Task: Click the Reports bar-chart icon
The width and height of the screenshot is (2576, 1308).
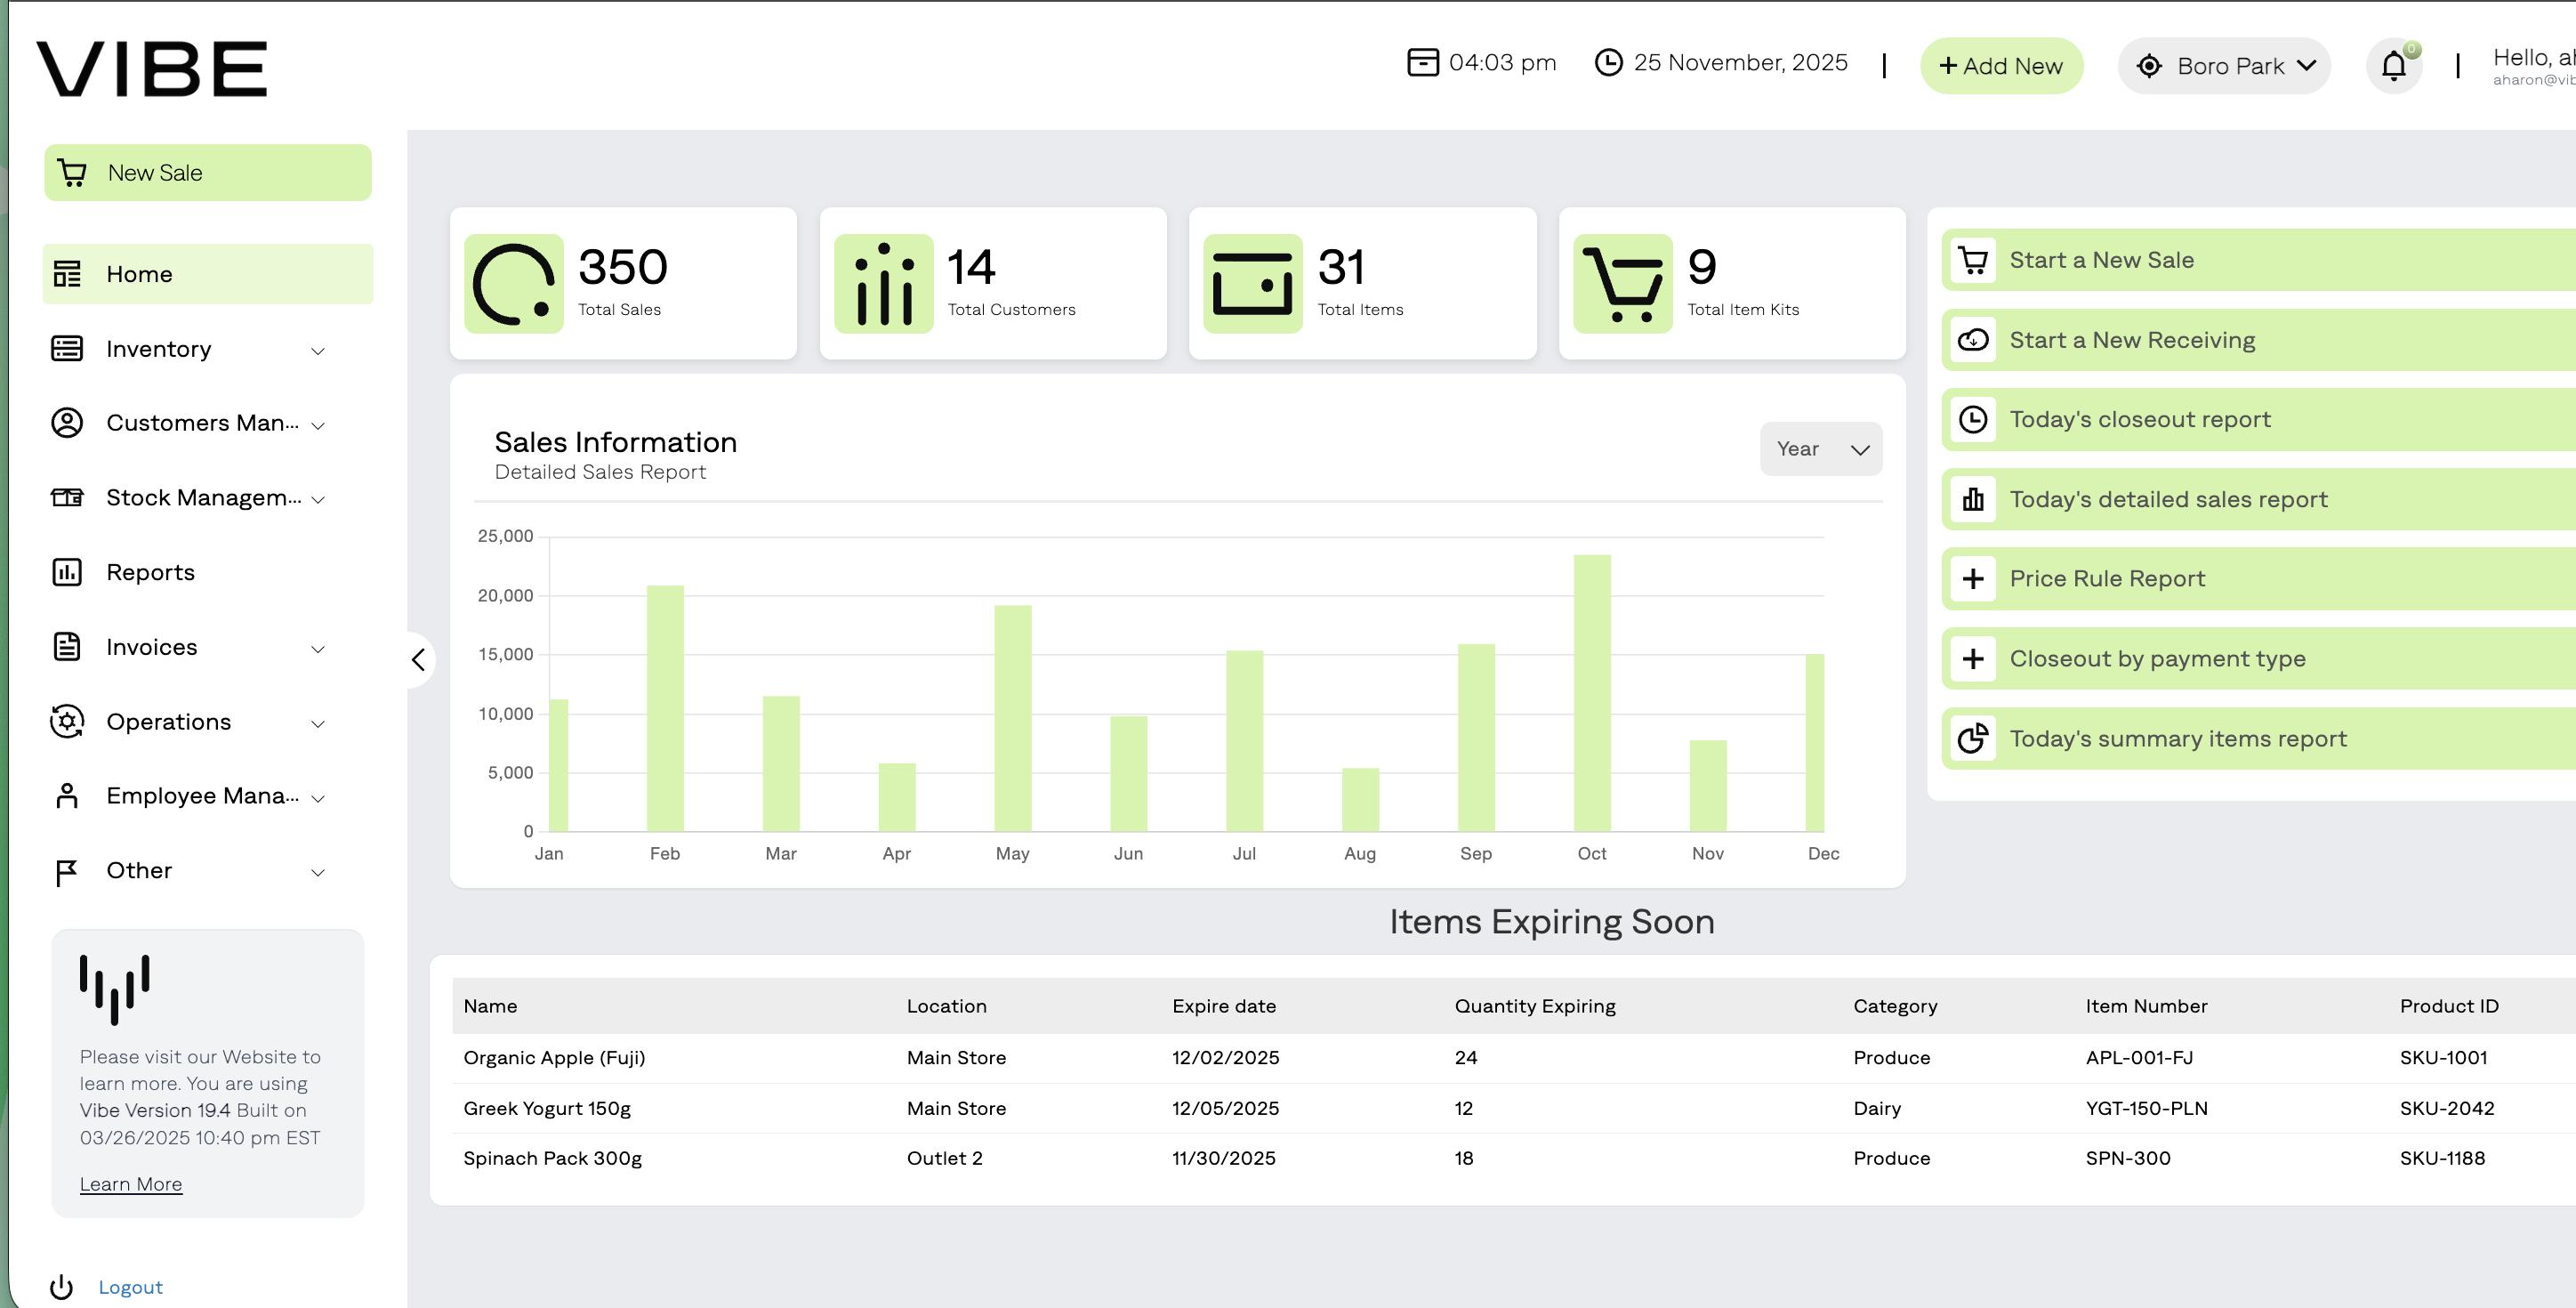Action: click(66, 572)
